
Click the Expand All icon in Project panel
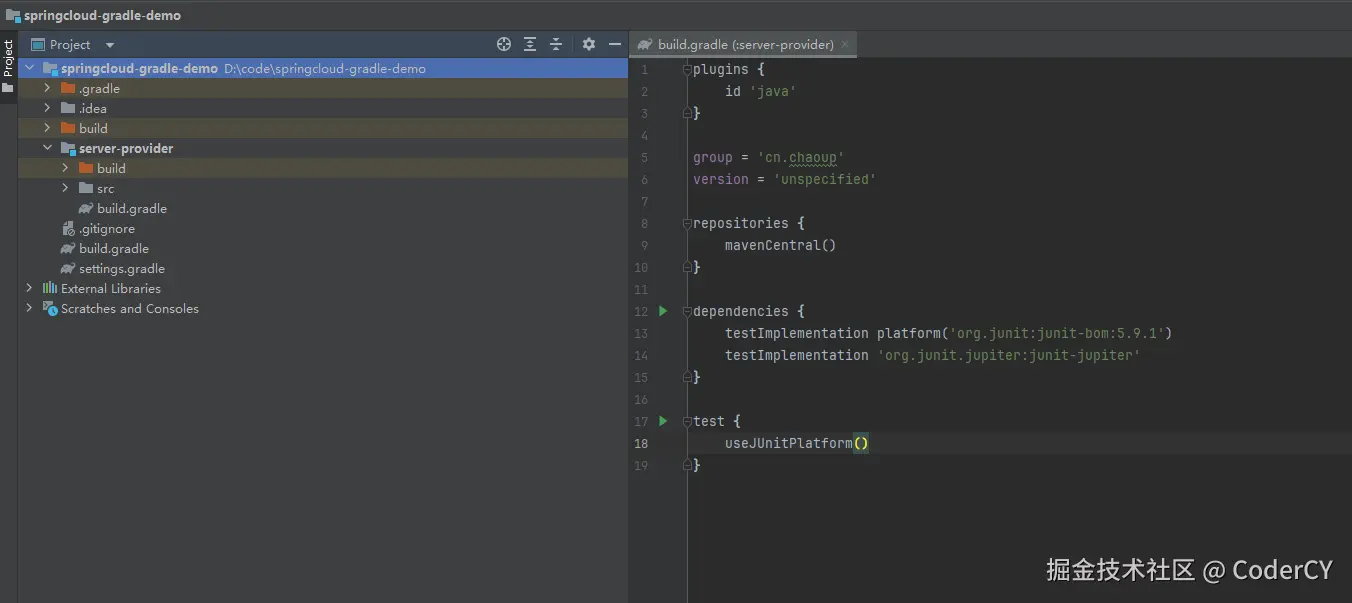530,44
